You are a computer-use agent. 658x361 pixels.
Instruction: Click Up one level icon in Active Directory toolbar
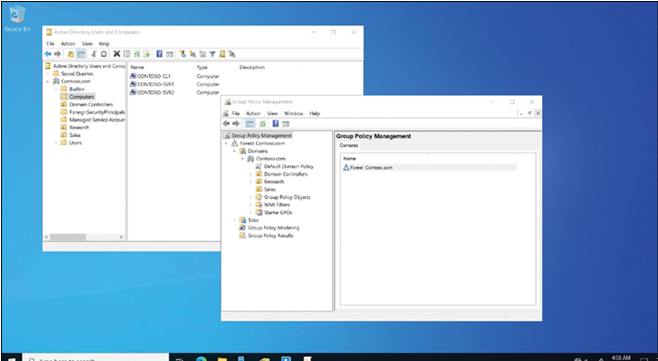click(71, 54)
